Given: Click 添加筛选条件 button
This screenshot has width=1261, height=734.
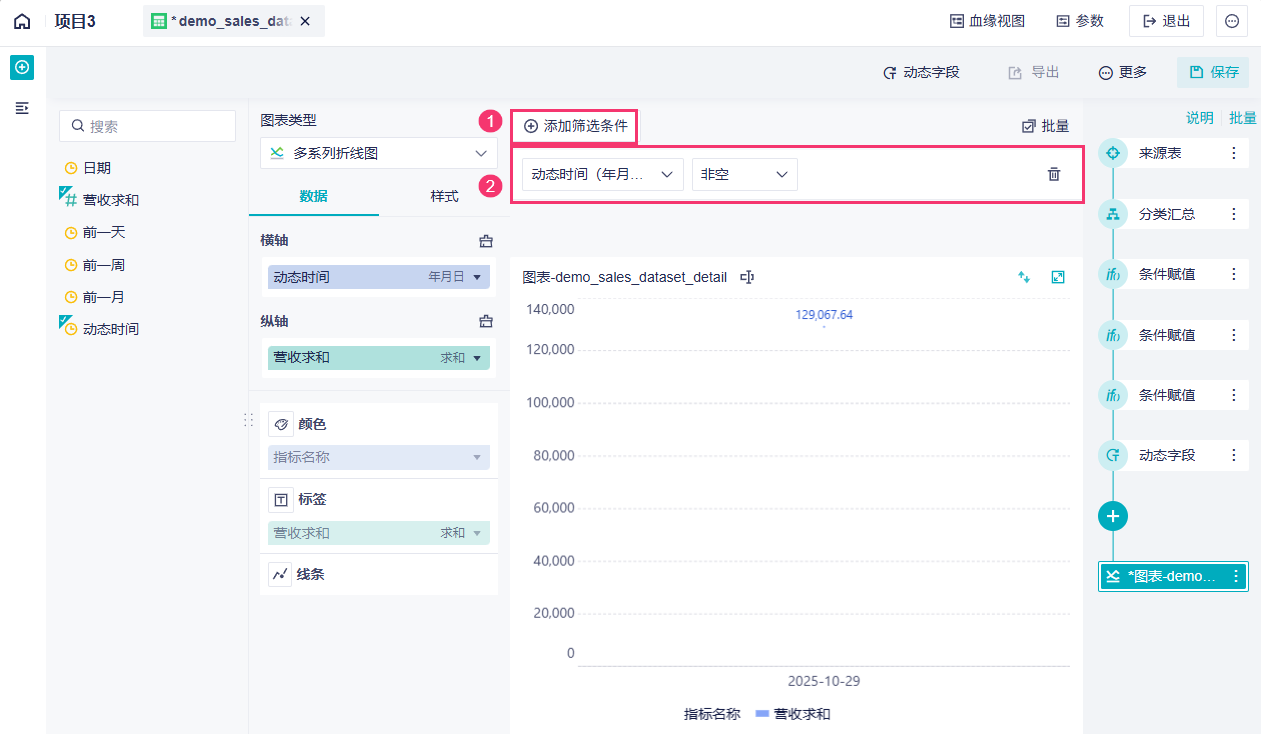Looking at the screenshot, I should 575,126.
